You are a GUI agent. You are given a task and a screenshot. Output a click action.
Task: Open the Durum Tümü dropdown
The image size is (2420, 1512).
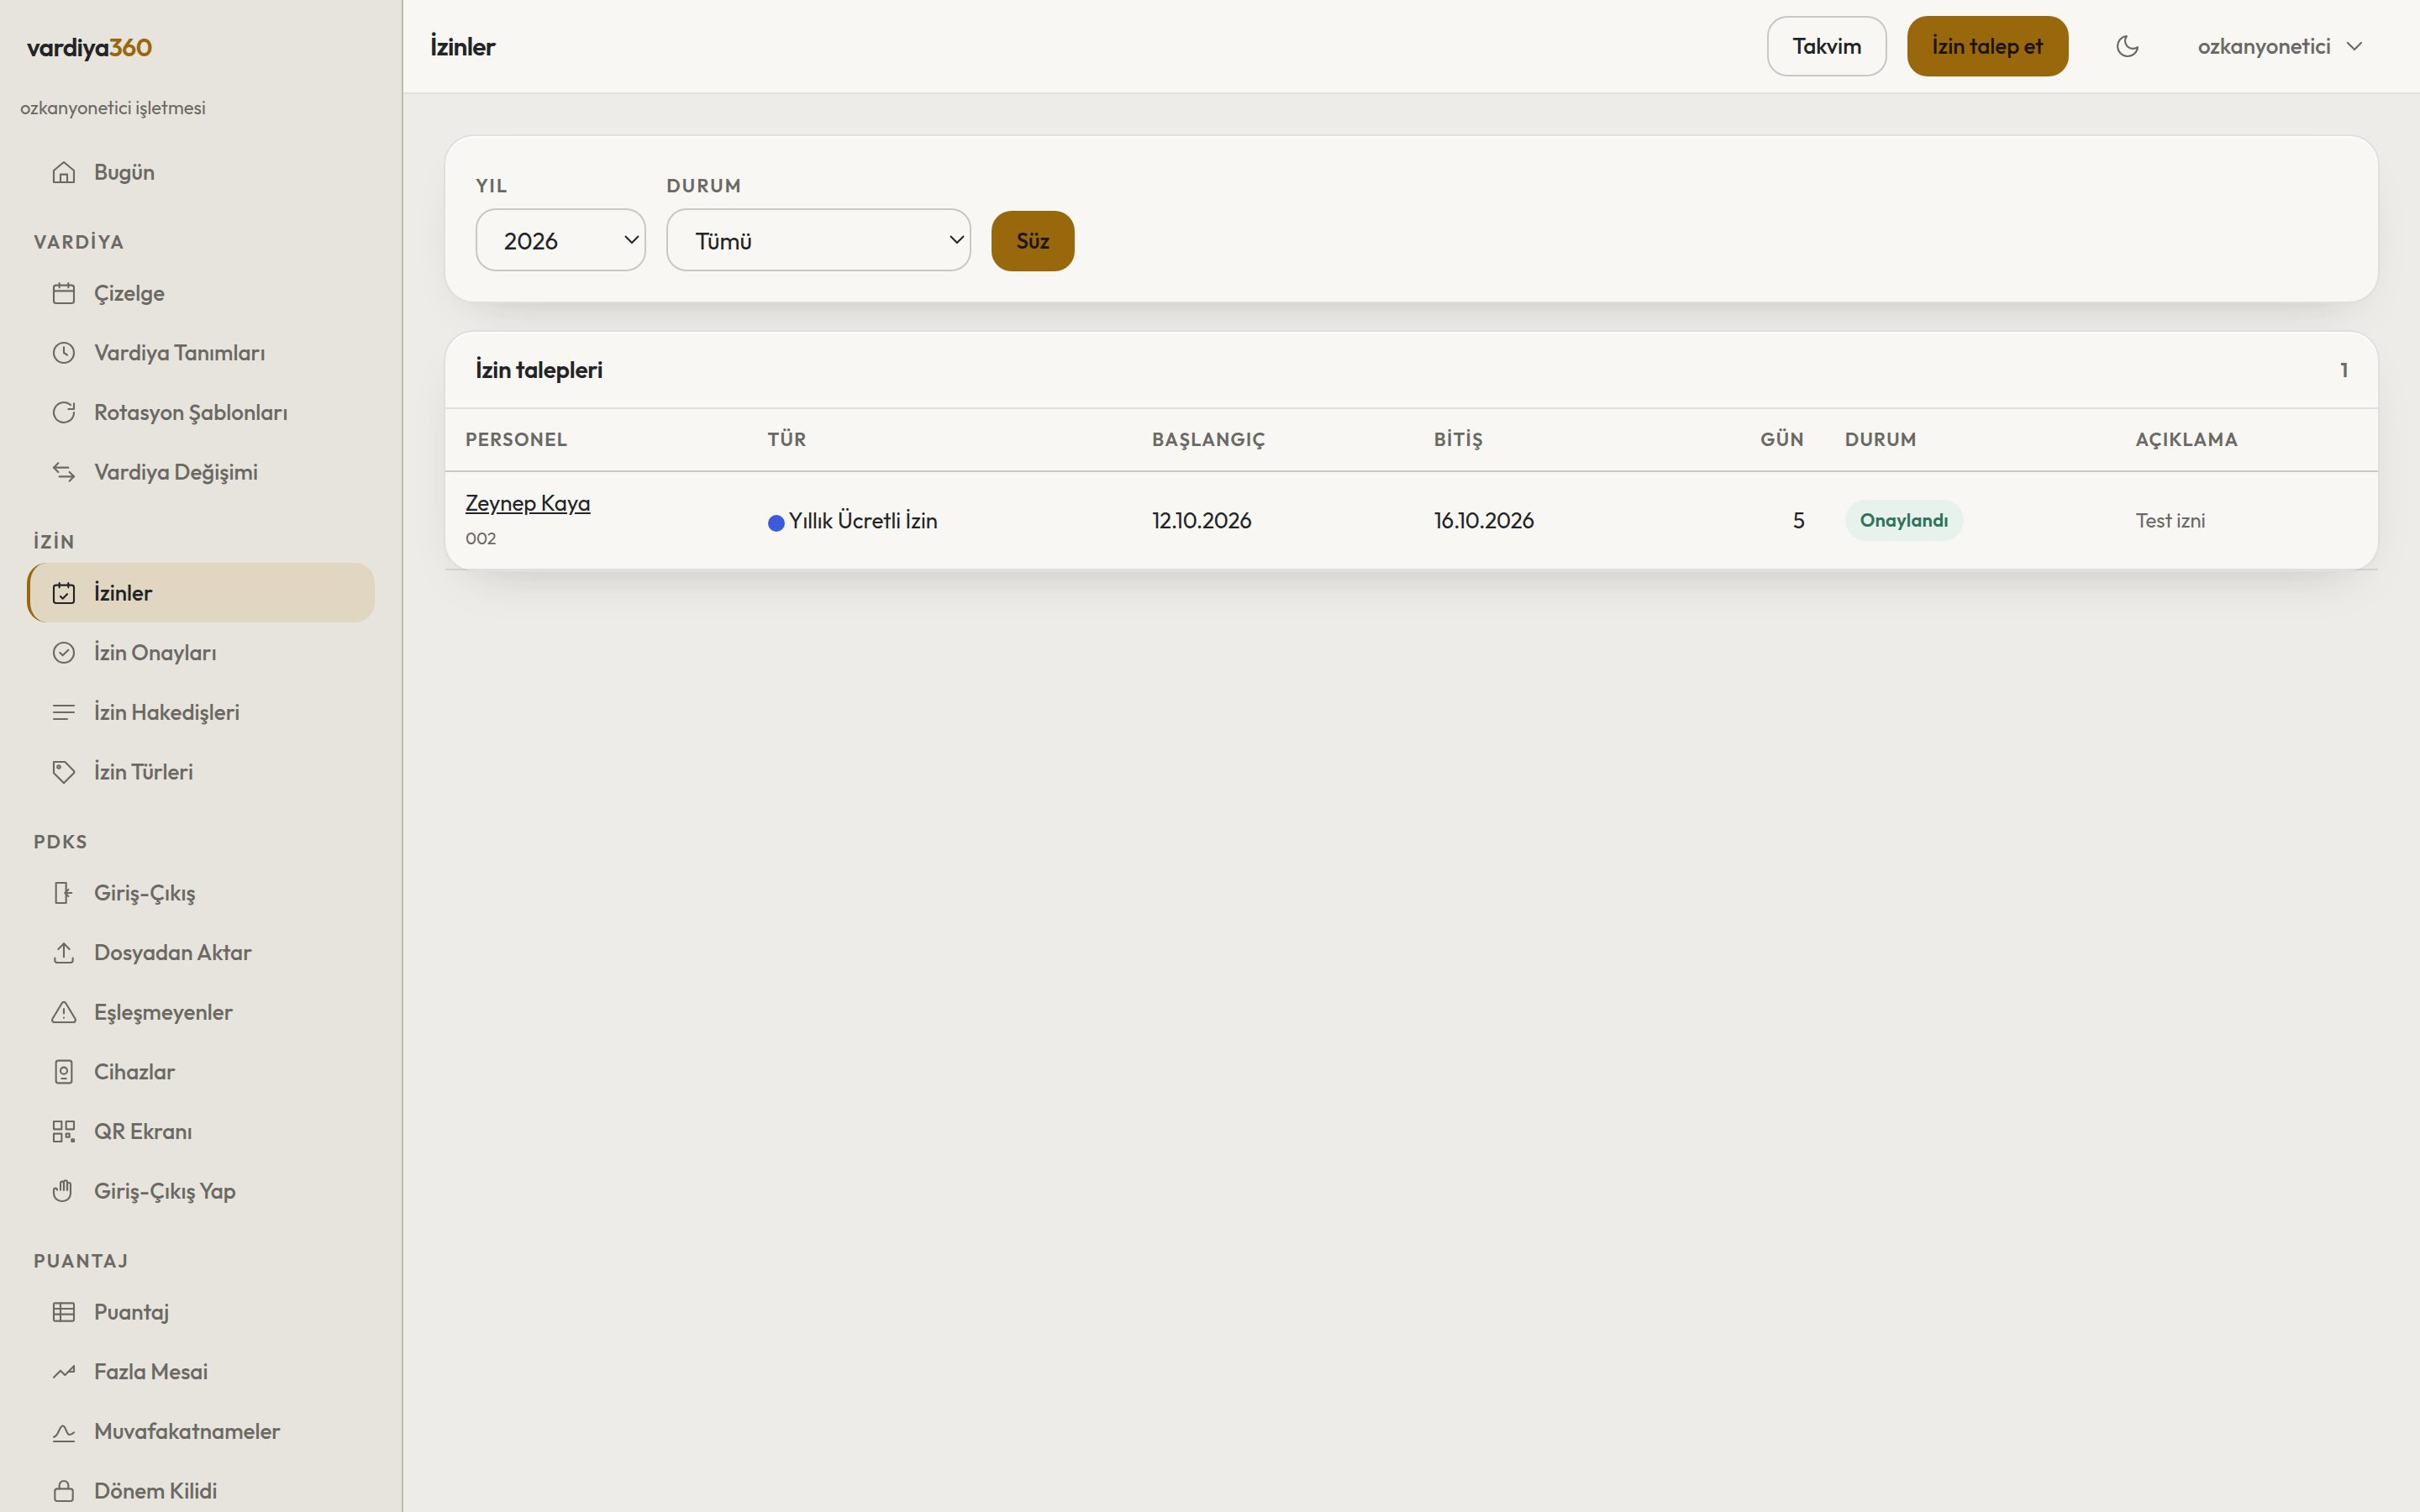coord(818,240)
